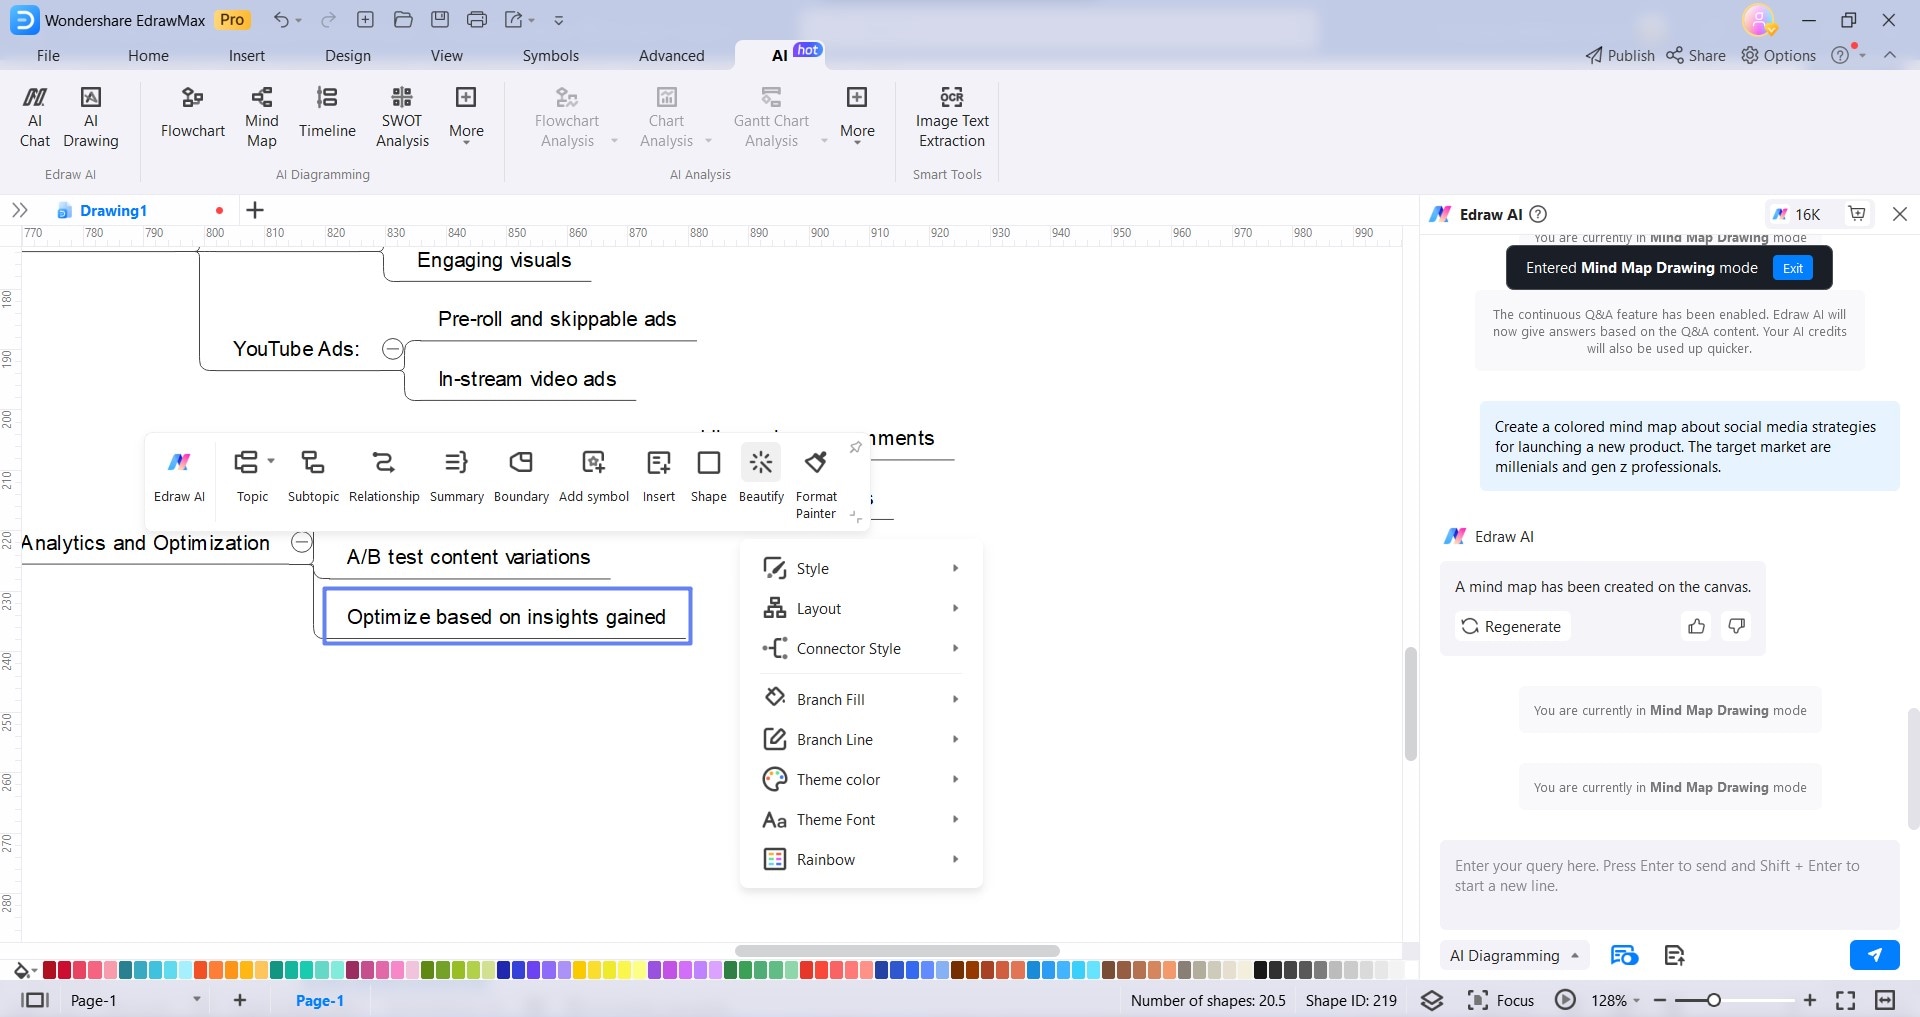Viewport: 1920px width, 1017px height.
Task: Open the Page-1 page selector dropdown
Action: [135, 1000]
